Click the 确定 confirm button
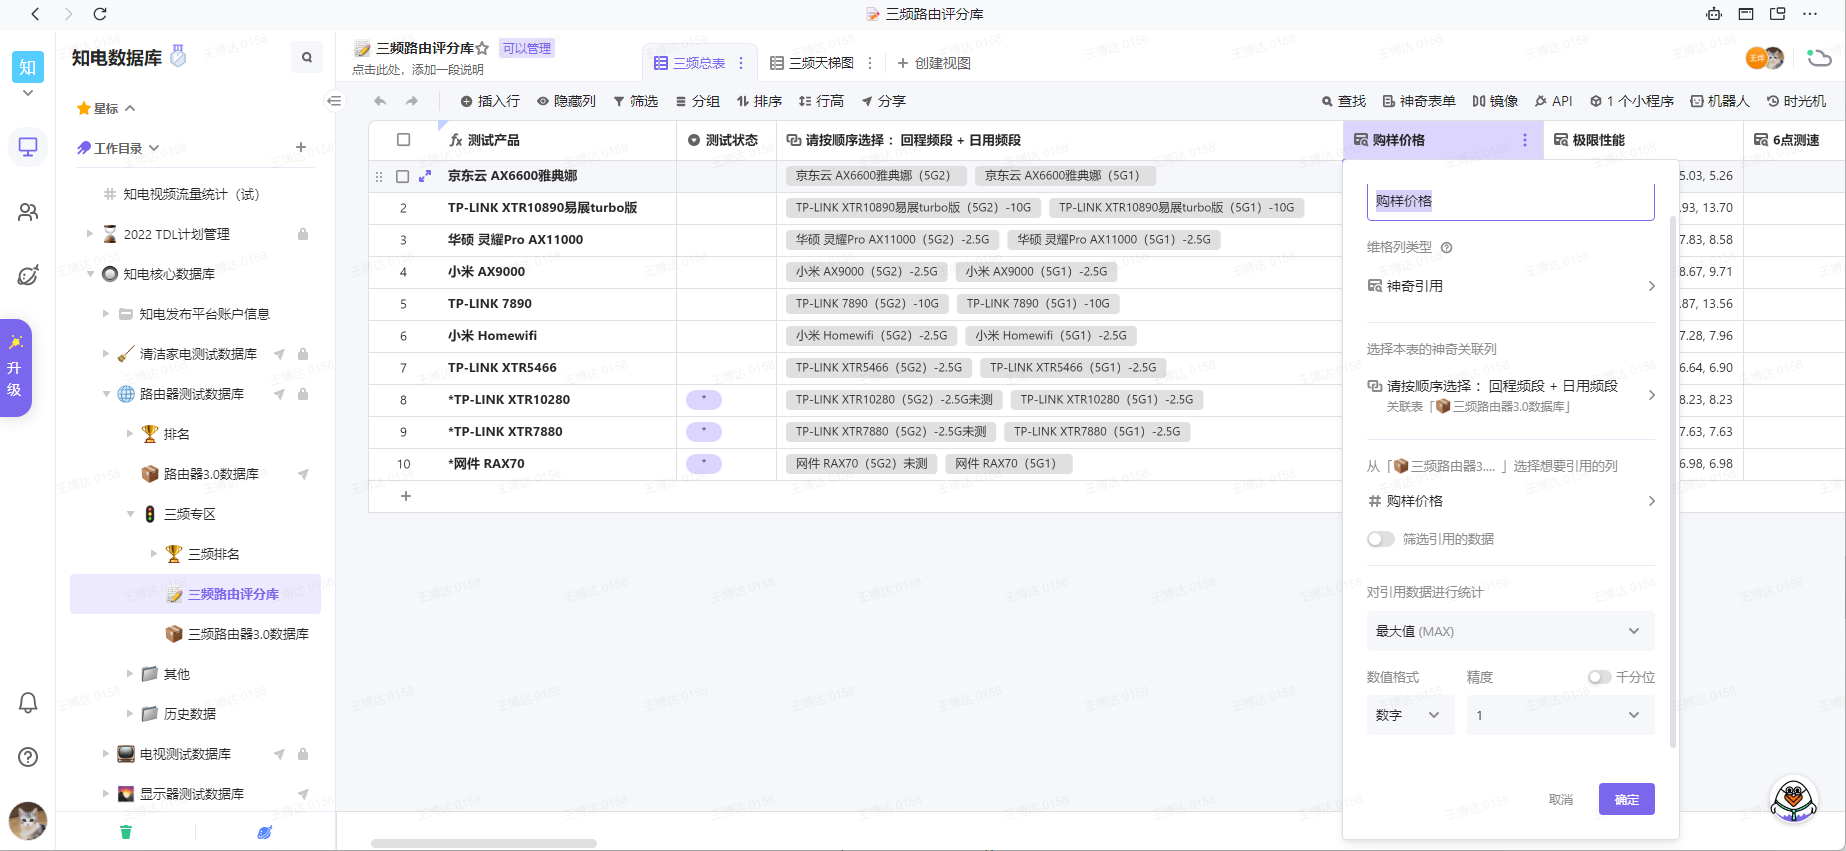This screenshot has height=851, width=1846. pyautogui.click(x=1626, y=799)
